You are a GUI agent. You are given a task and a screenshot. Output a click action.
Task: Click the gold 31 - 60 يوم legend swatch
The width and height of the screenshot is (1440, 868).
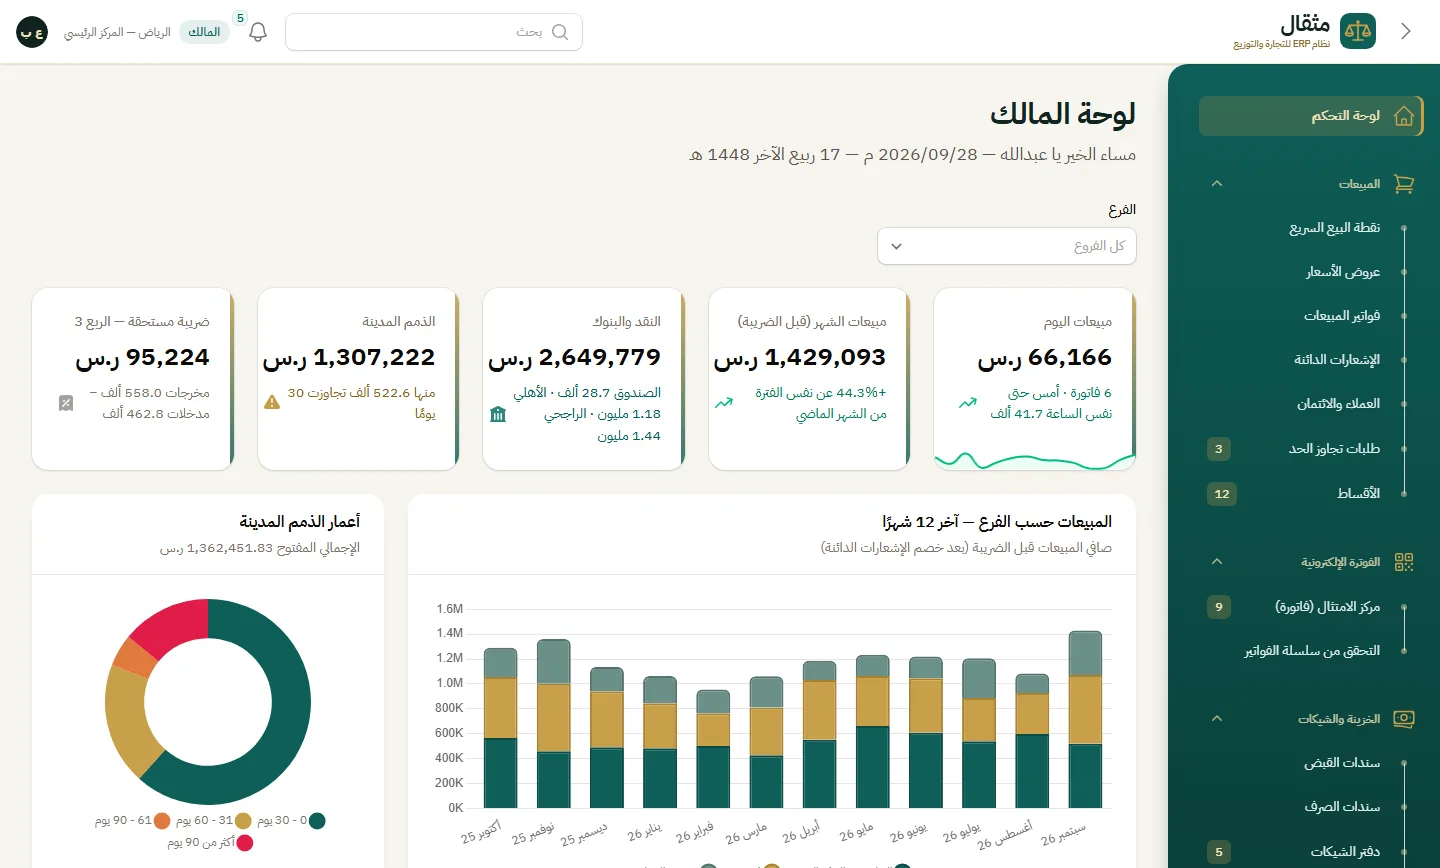243,821
